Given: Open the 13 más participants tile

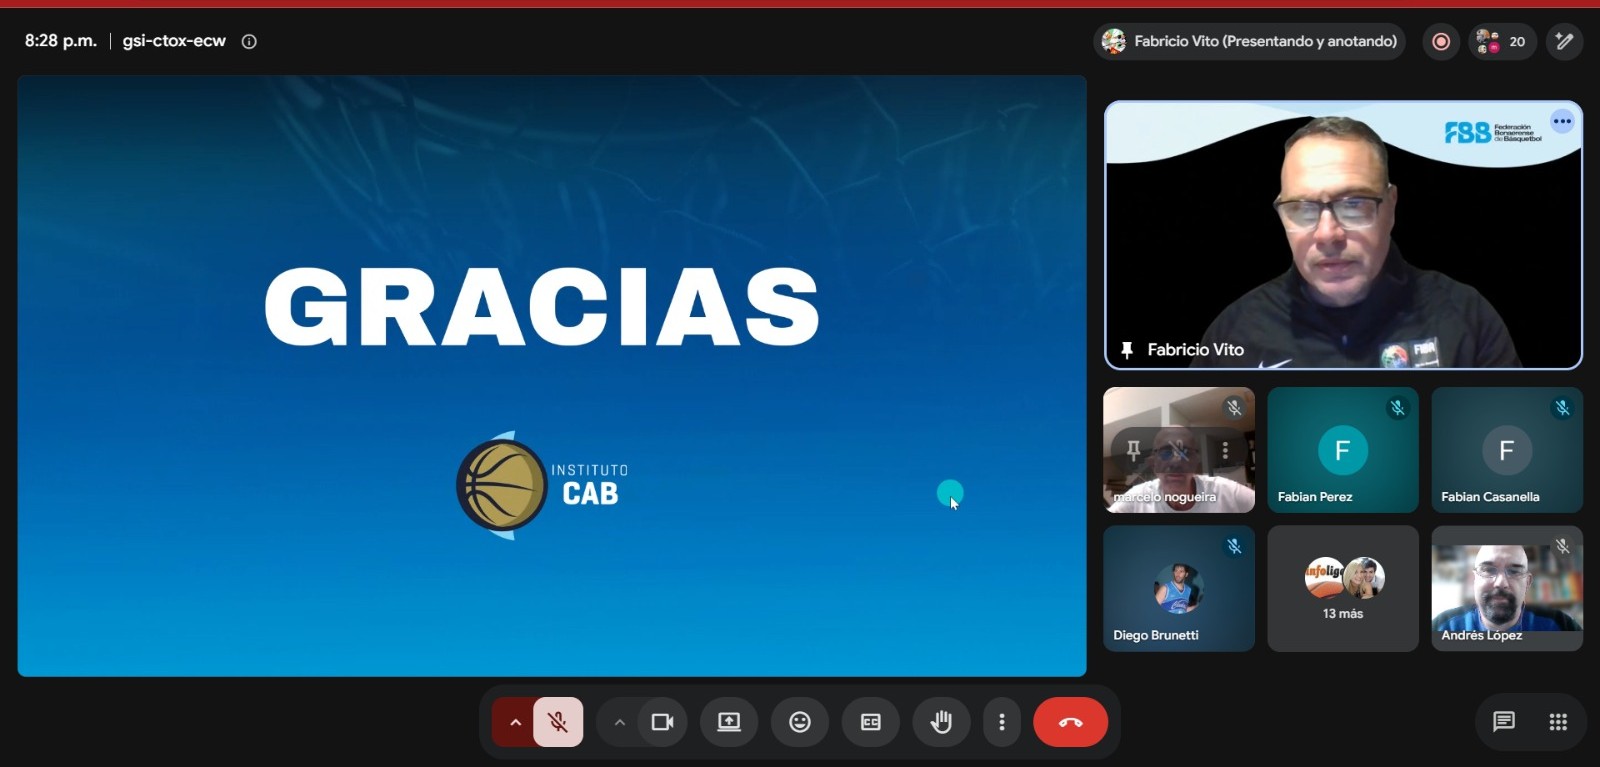Looking at the screenshot, I should click(x=1343, y=589).
